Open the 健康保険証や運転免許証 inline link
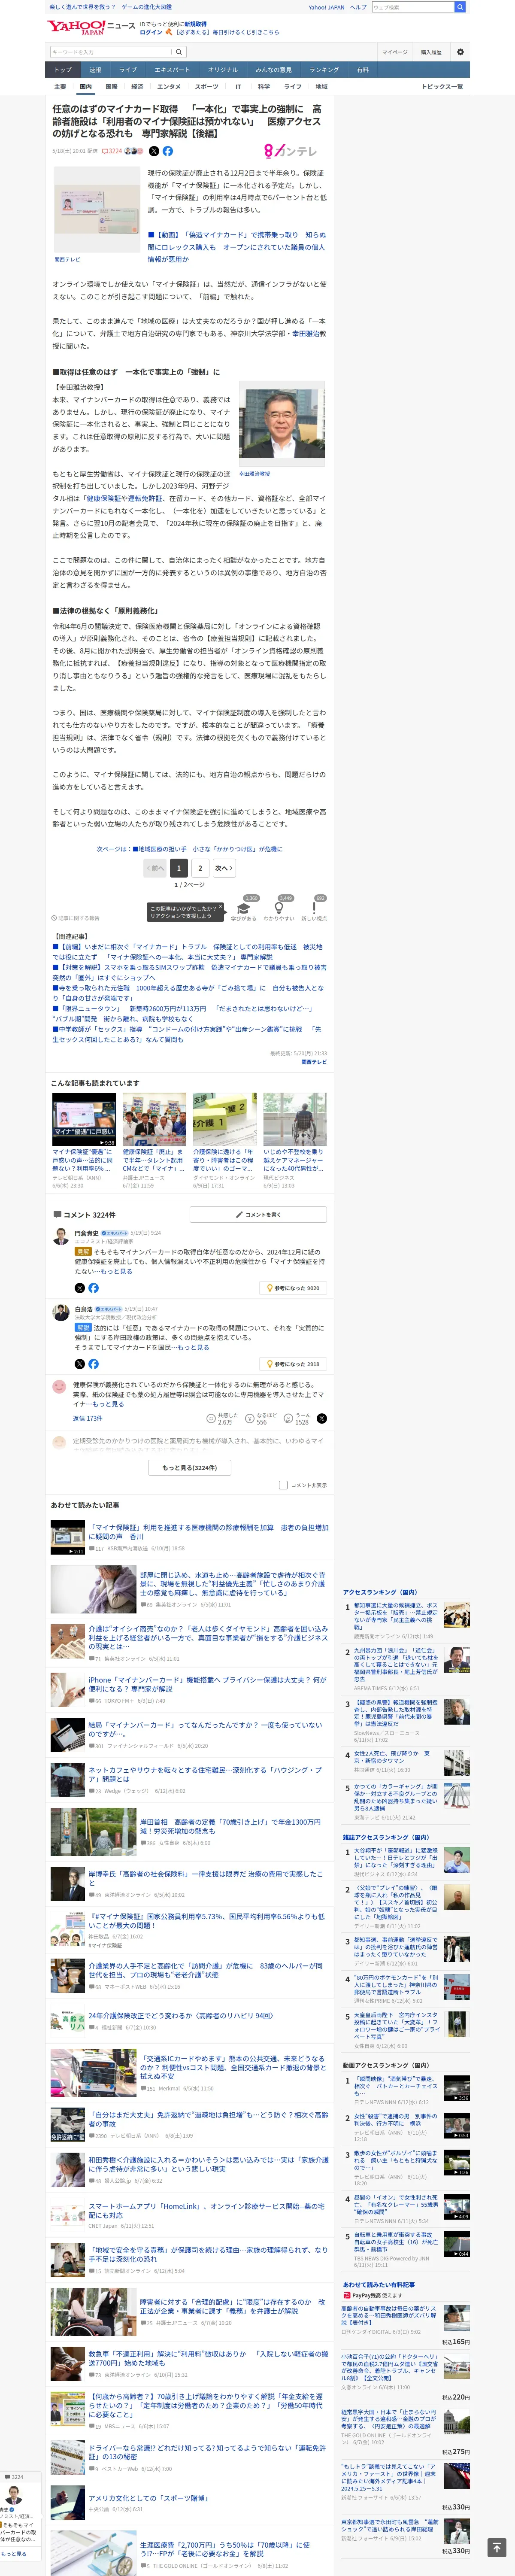The image size is (515, 2576). (x=124, y=498)
